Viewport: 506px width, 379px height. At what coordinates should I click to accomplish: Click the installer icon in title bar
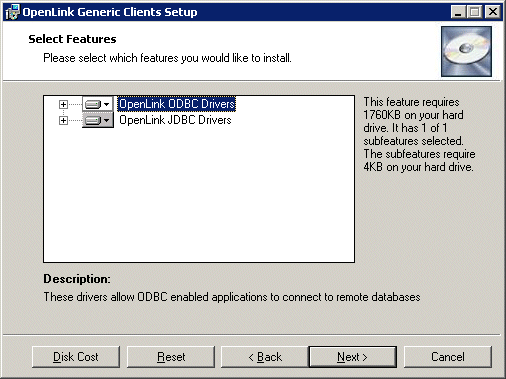click(x=12, y=12)
